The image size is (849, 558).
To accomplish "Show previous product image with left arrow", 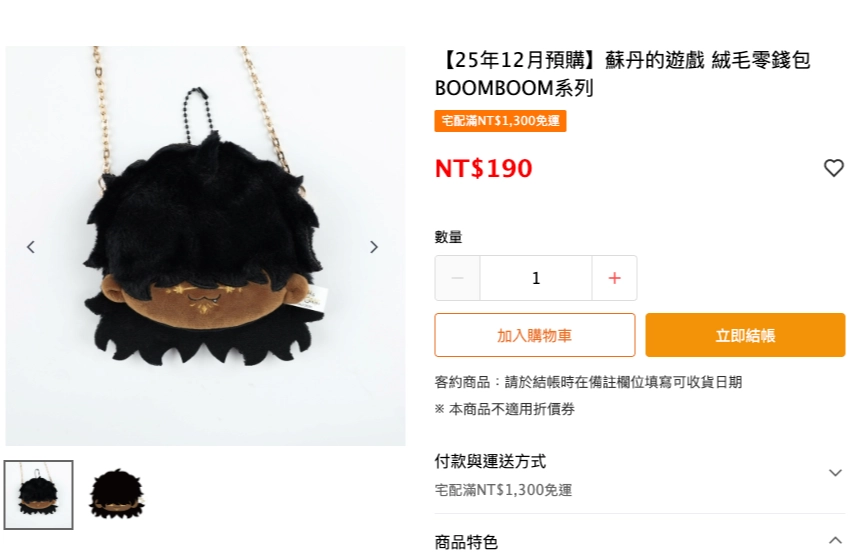I will (x=31, y=247).
